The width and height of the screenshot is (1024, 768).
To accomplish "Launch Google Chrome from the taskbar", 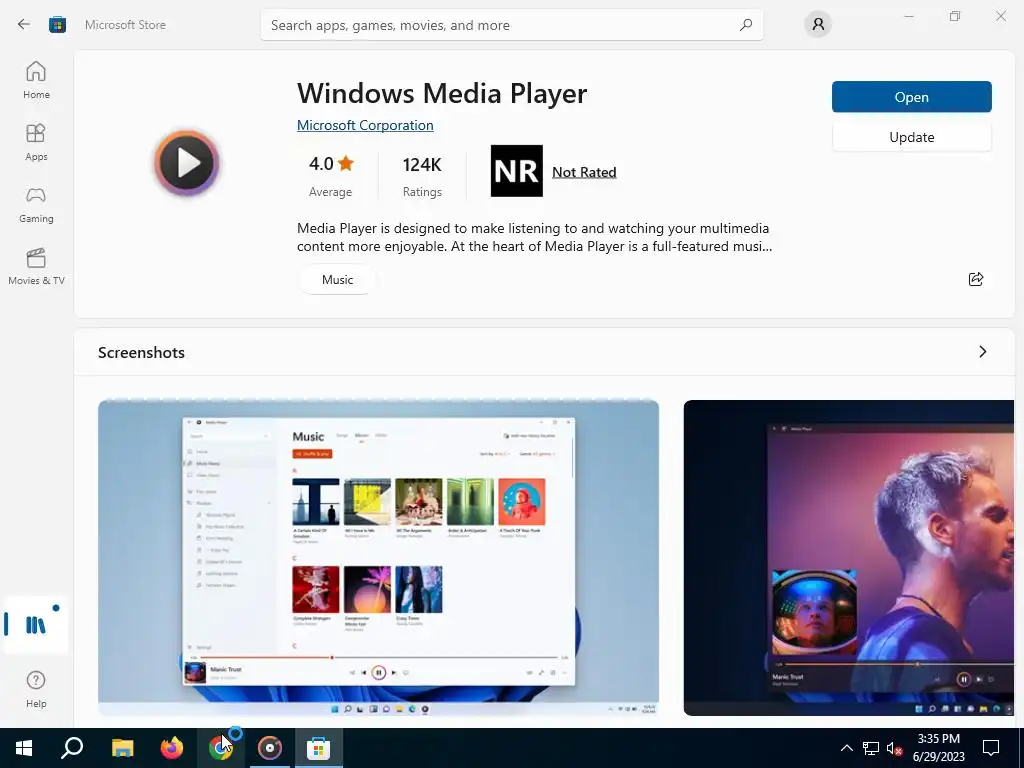I will tap(221, 748).
